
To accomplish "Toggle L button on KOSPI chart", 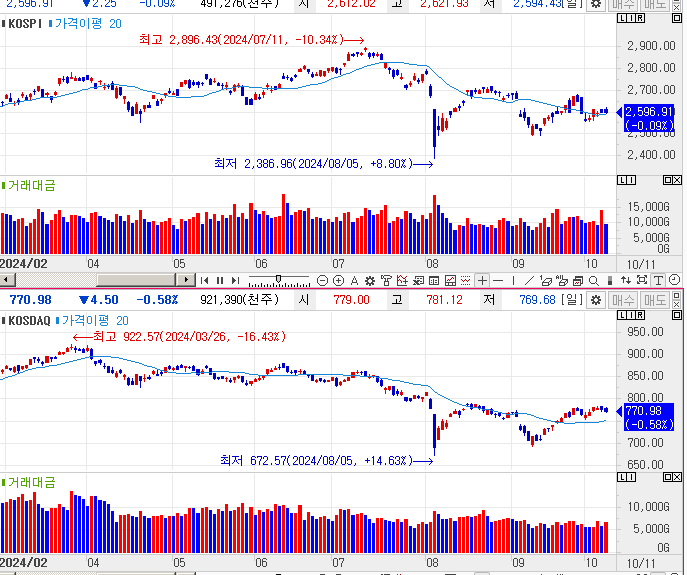I will [622, 18].
